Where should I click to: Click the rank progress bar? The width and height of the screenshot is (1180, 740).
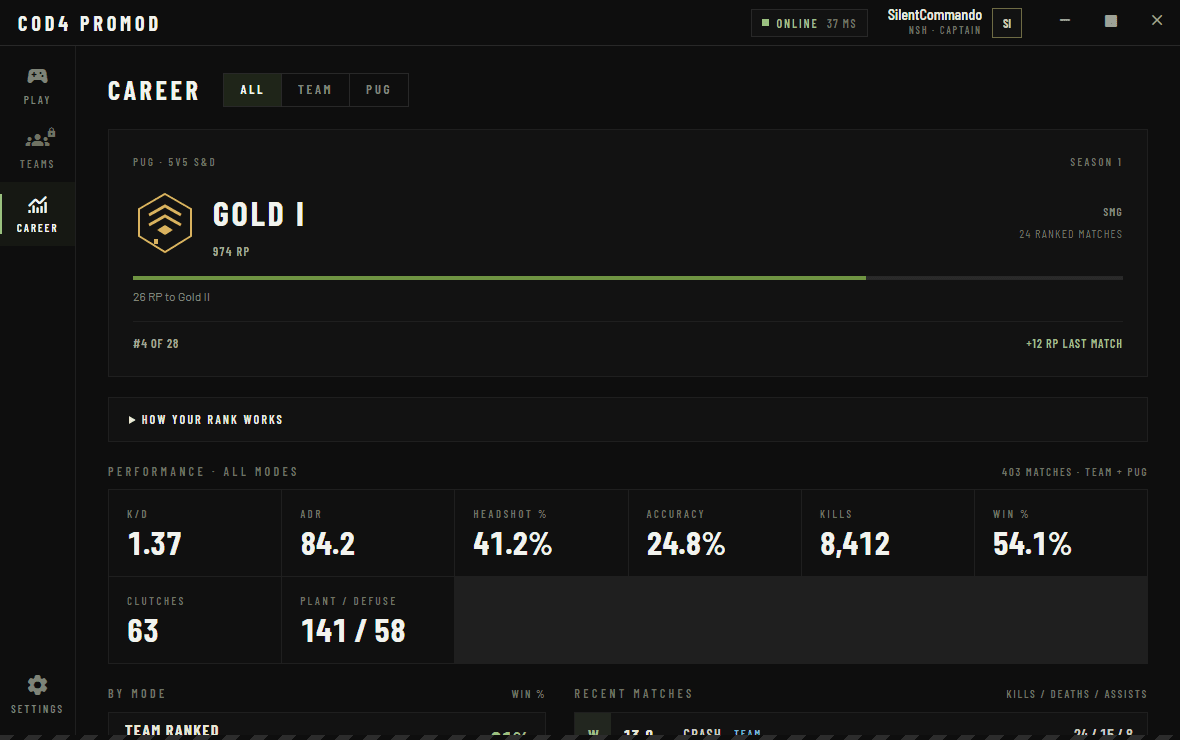pos(628,278)
